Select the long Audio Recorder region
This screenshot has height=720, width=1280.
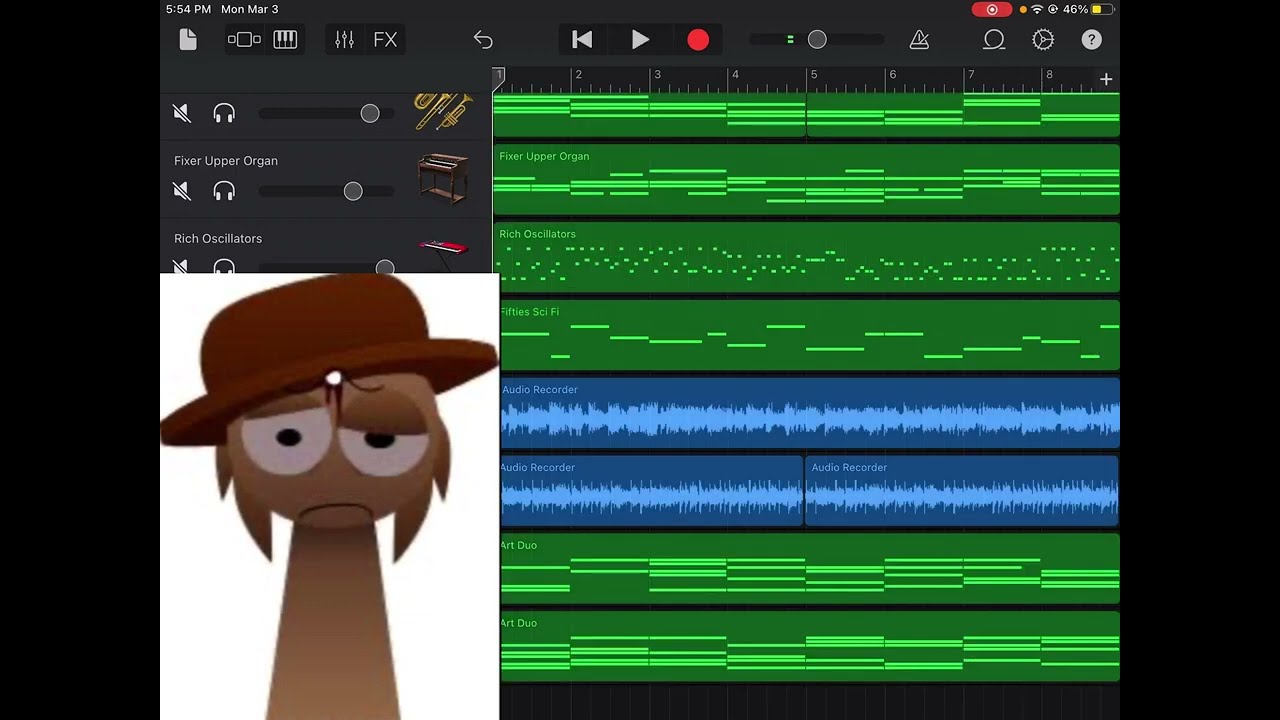coord(809,413)
